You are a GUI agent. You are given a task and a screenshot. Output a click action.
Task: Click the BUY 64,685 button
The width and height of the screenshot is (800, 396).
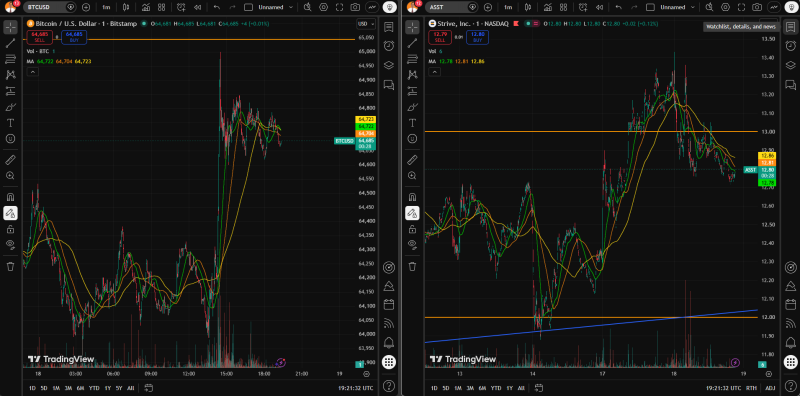[70, 37]
